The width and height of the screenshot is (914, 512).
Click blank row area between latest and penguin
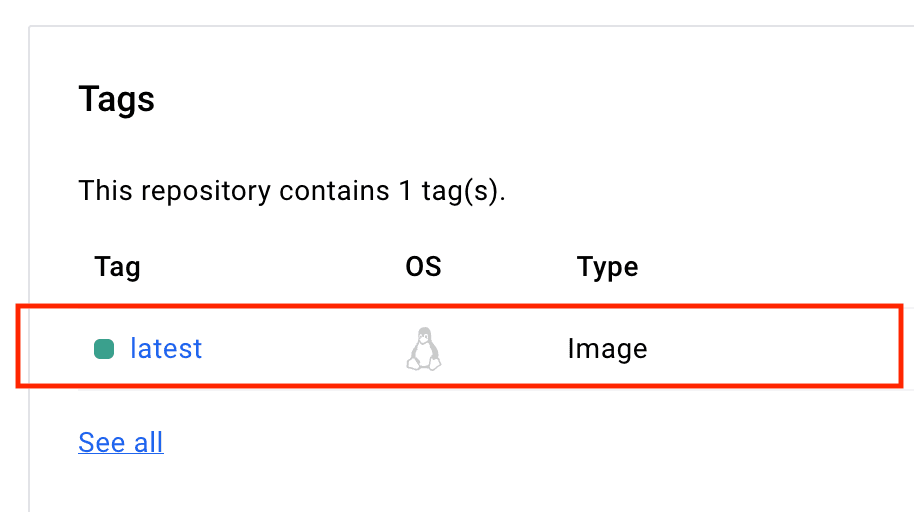pyautogui.click(x=300, y=349)
